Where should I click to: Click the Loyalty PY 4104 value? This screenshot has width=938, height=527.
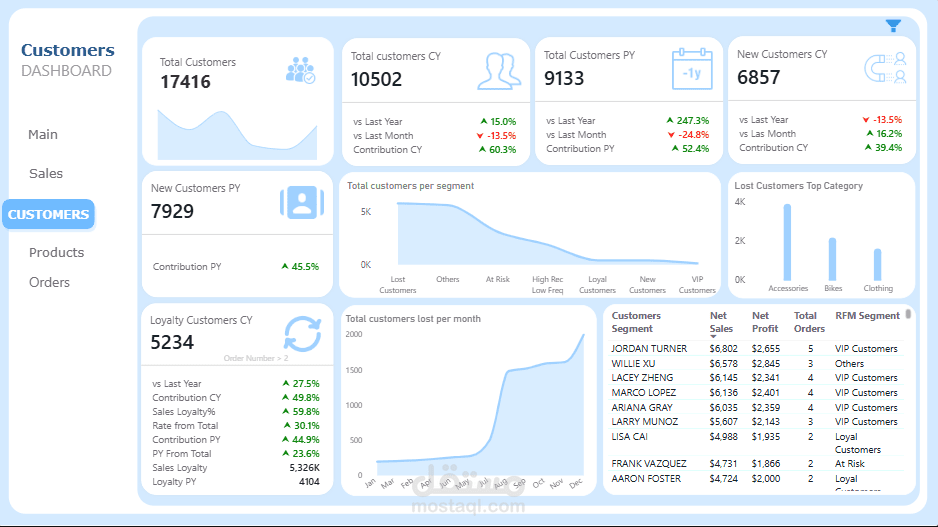click(x=309, y=482)
